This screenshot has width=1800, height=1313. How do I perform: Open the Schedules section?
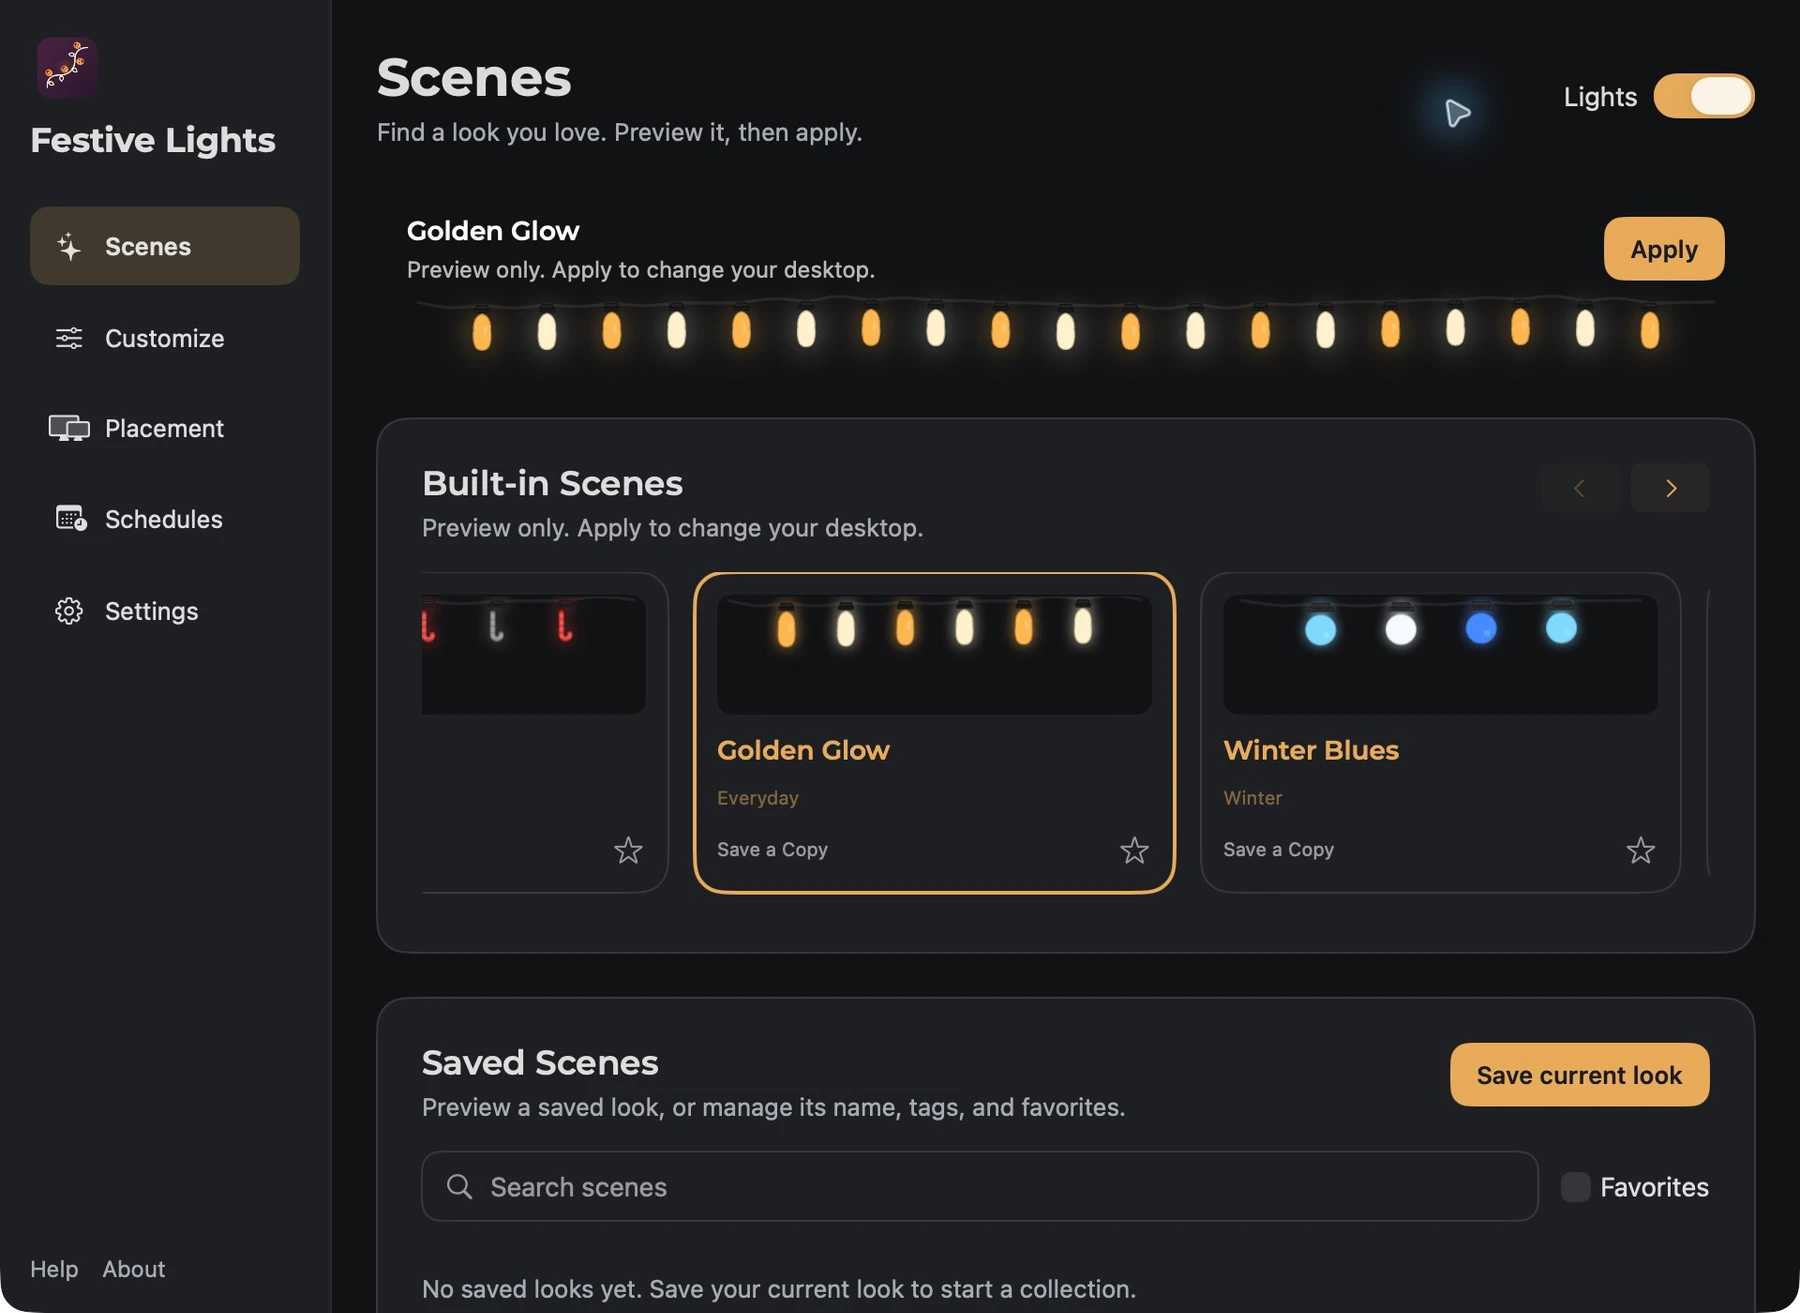point(165,519)
